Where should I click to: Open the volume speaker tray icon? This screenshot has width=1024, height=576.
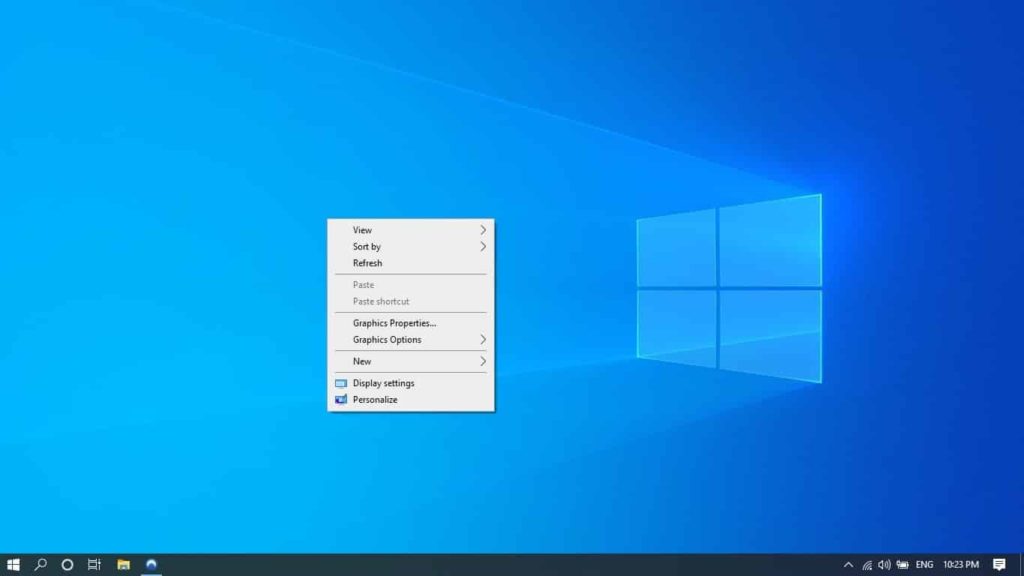click(x=884, y=565)
